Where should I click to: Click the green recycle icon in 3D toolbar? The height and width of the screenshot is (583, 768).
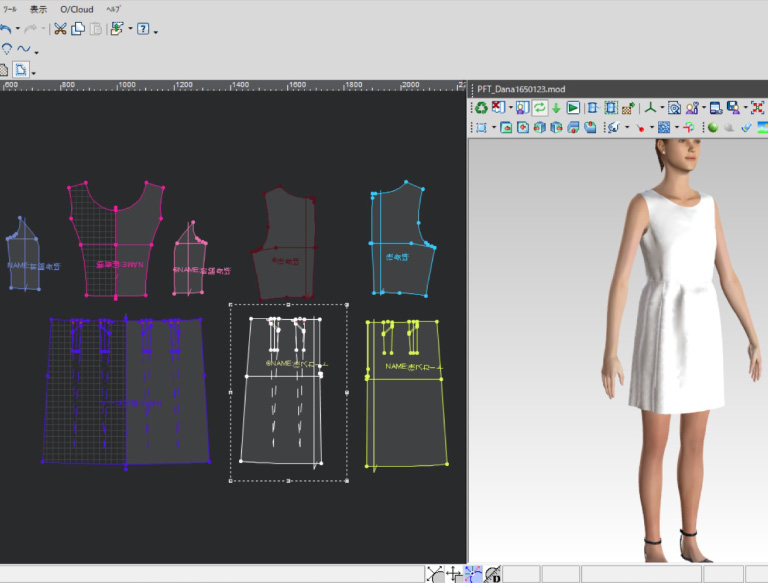tap(481, 107)
